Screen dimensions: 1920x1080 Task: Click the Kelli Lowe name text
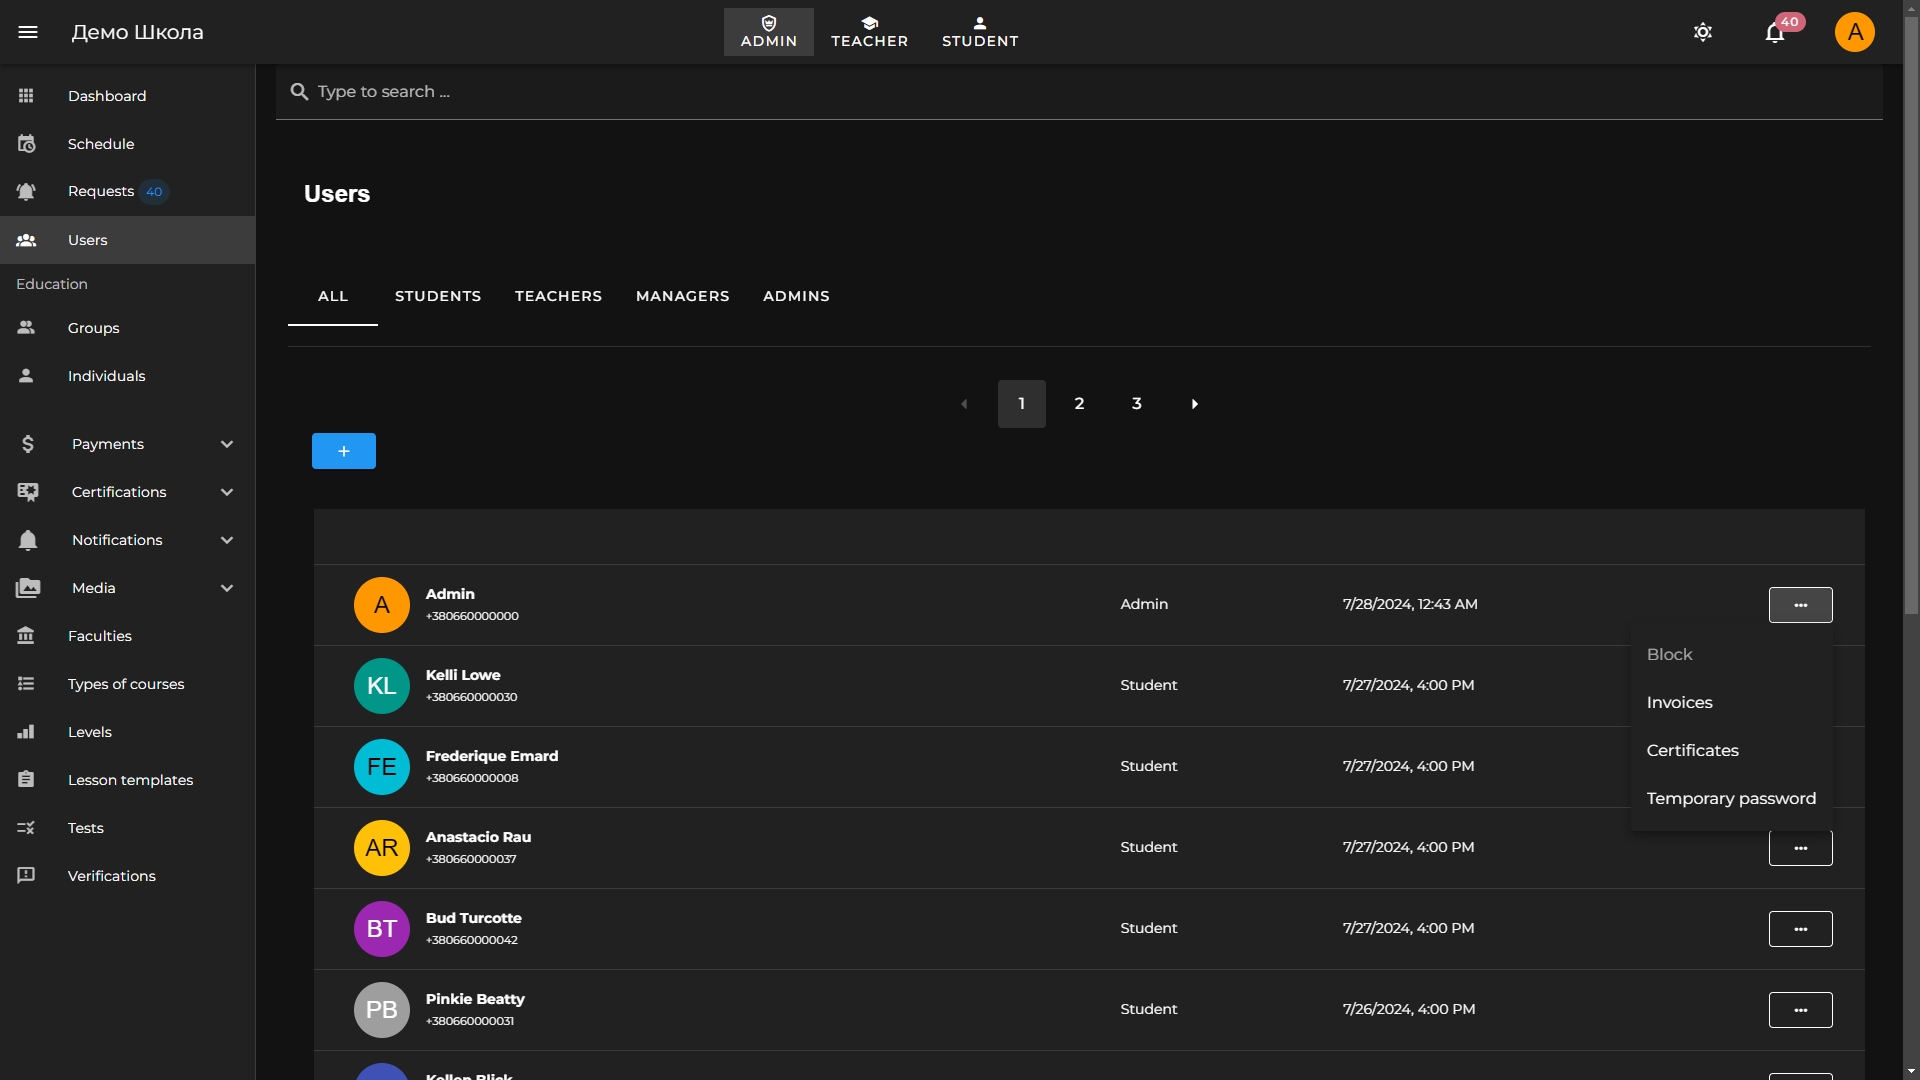463,675
